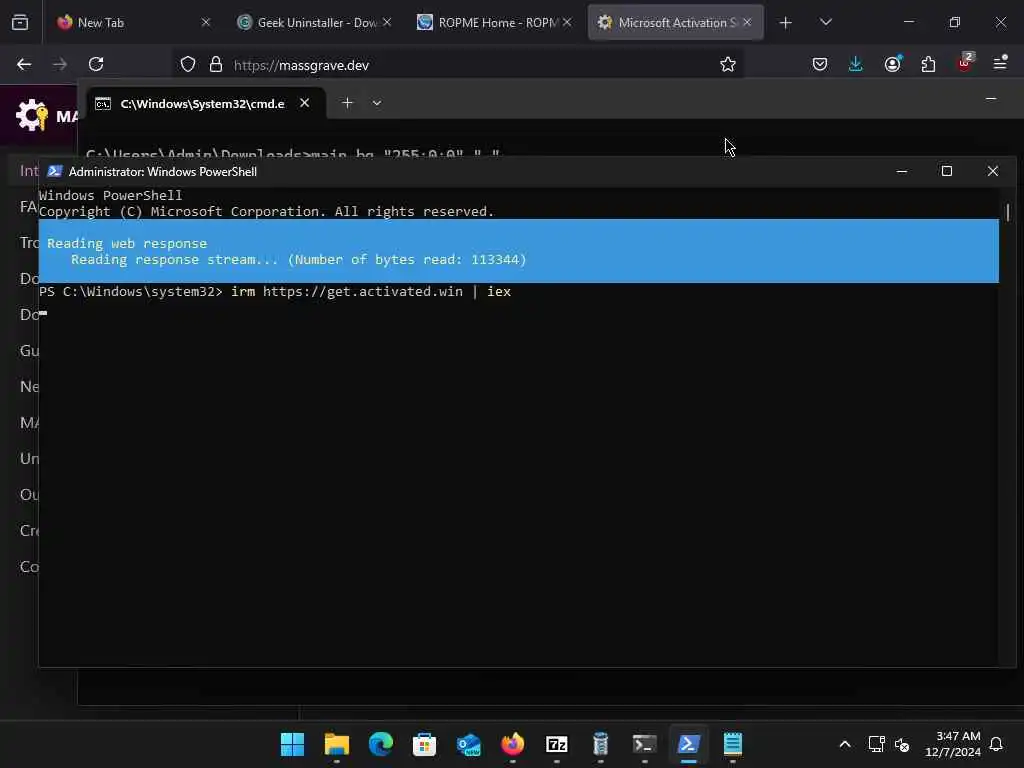Minimize the PowerShell window
This screenshot has height=768, width=1024.
(902, 171)
